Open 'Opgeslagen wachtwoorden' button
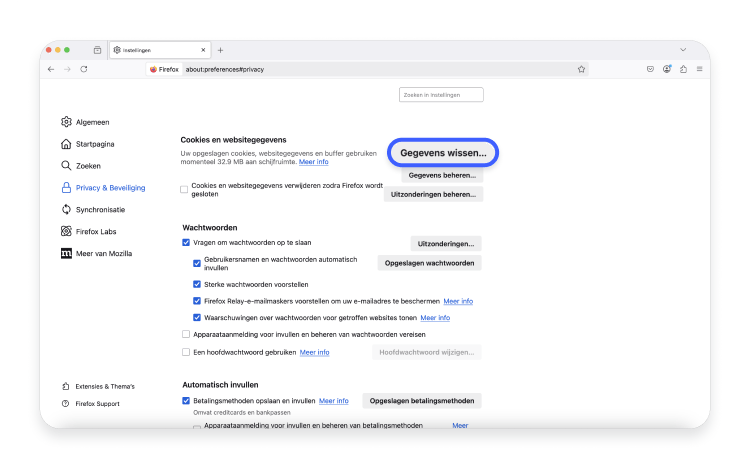This screenshot has height=469, width=750. pyautogui.click(x=429, y=263)
